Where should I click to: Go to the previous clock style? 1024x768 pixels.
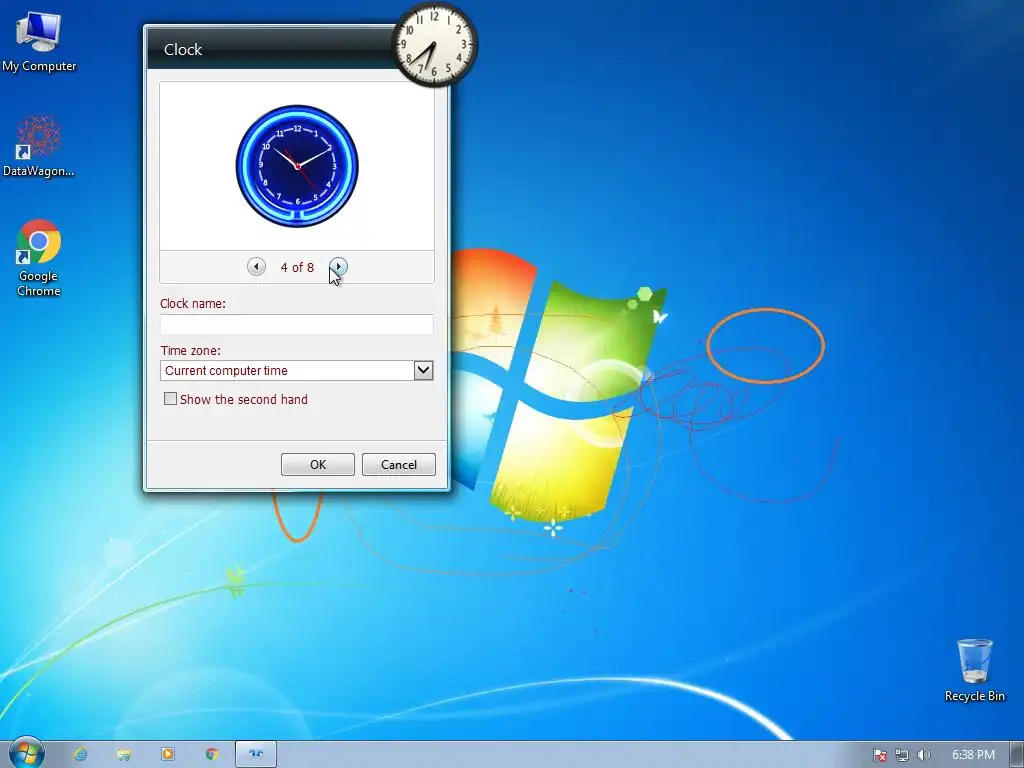pyautogui.click(x=256, y=266)
